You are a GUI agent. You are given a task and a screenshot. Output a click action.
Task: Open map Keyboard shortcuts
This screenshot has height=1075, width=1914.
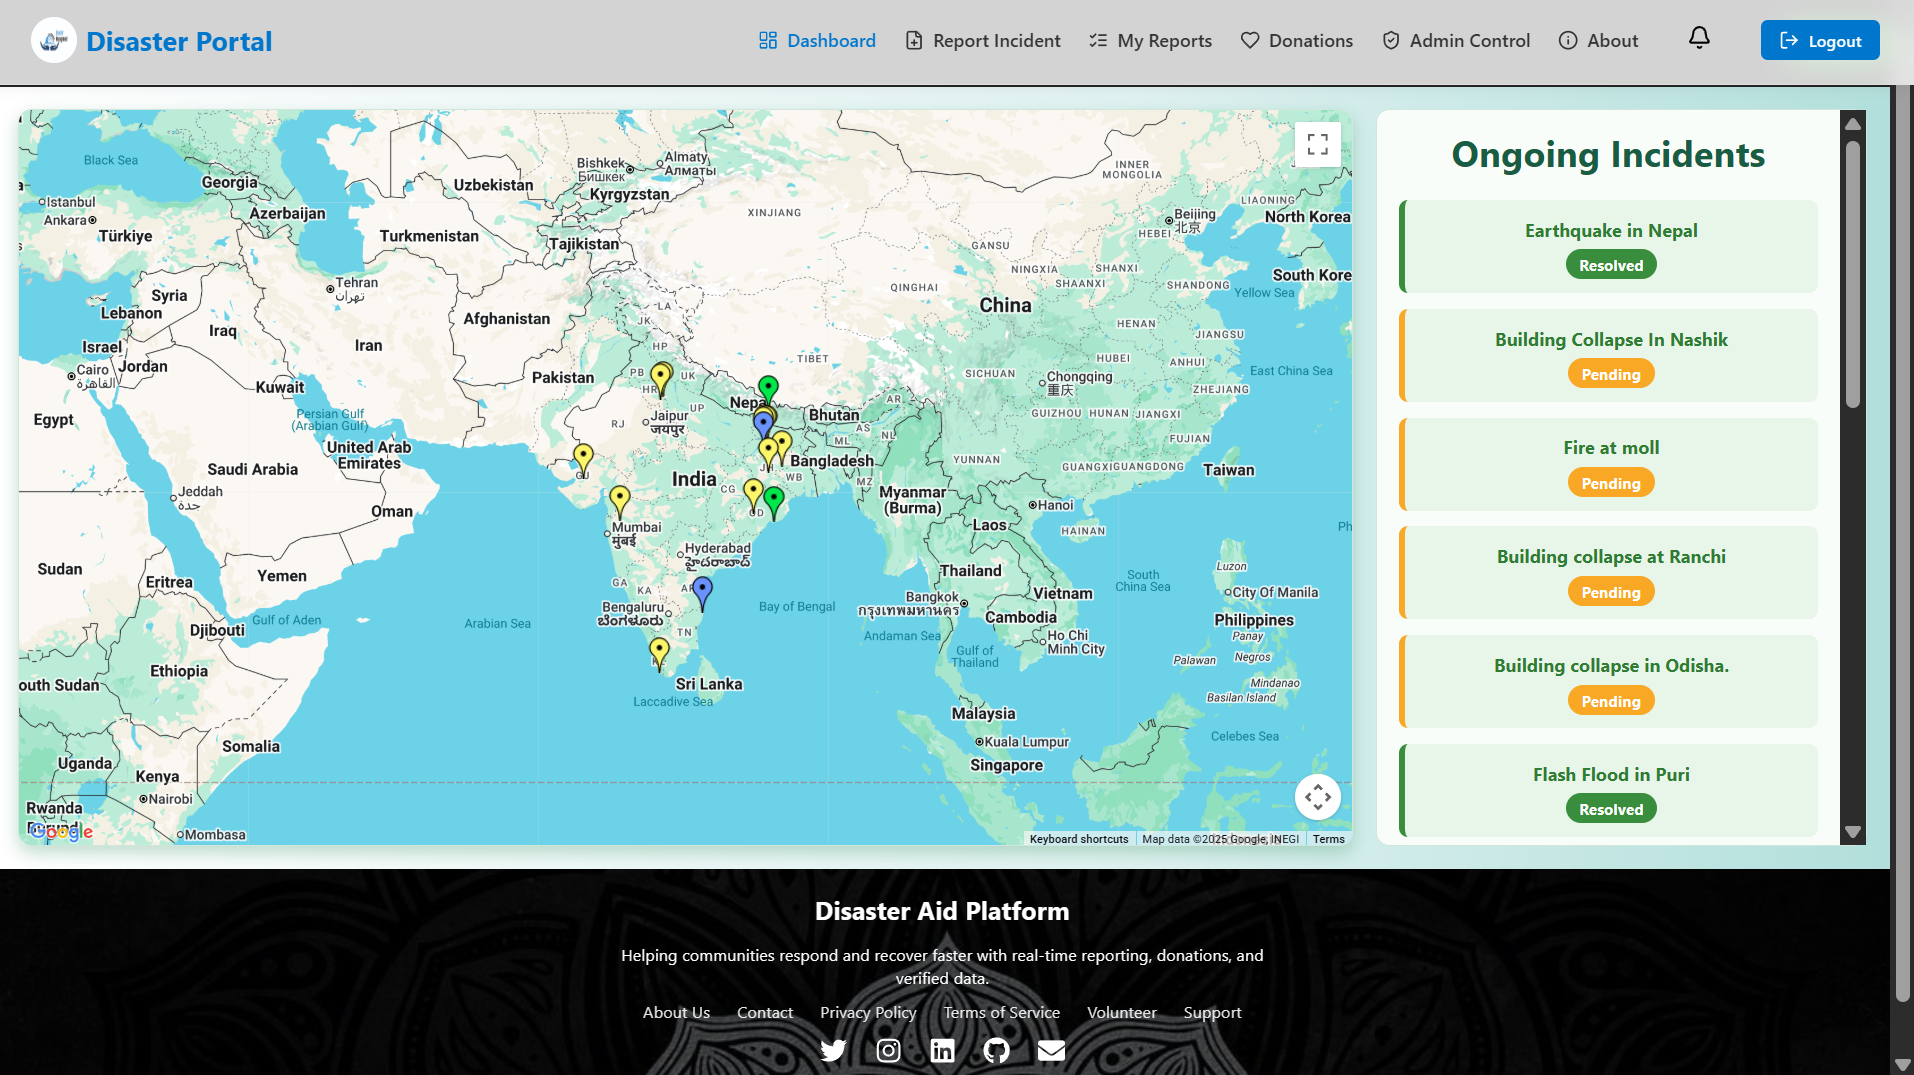coord(1079,839)
